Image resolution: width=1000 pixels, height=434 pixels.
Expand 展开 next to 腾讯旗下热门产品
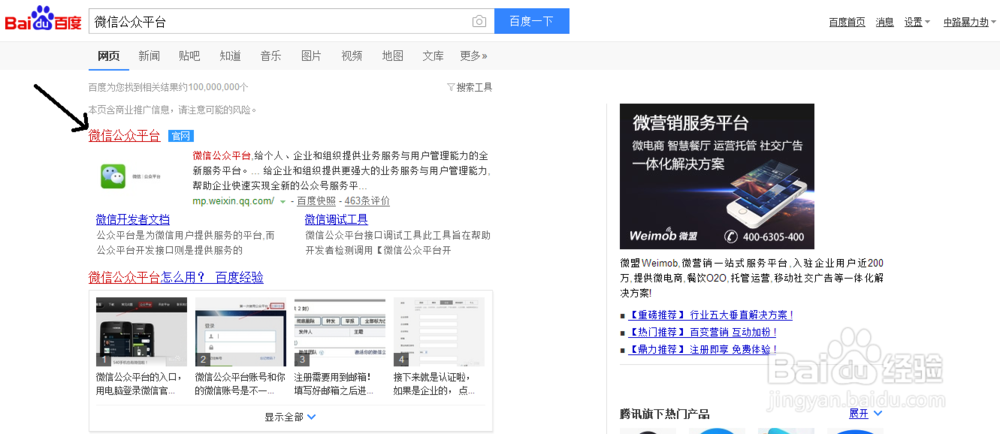coord(865,414)
